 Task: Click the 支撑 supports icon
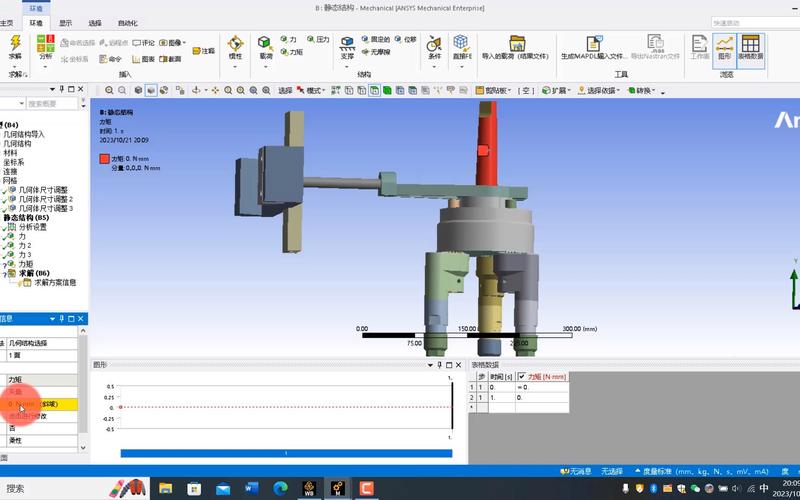tap(347, 43)
